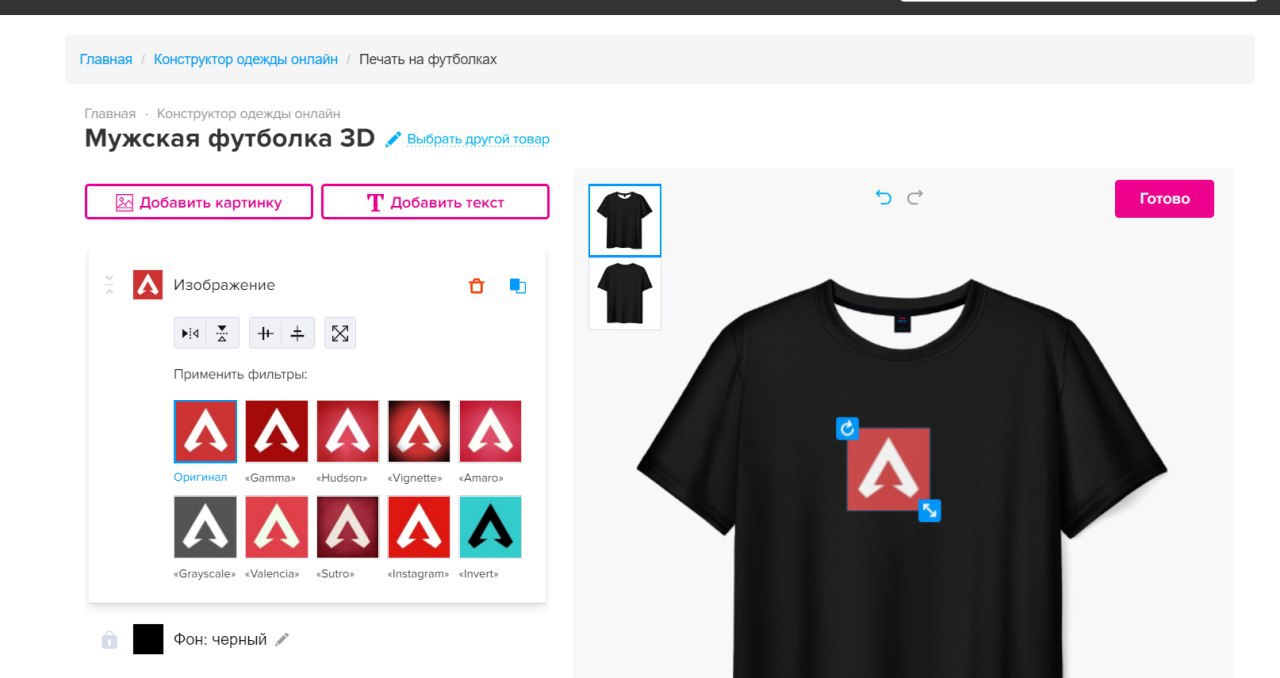This screenshot has height=678, width=1280.
Task: Duplicate the image layer with copy icon
Action: (x=517, y=286)
